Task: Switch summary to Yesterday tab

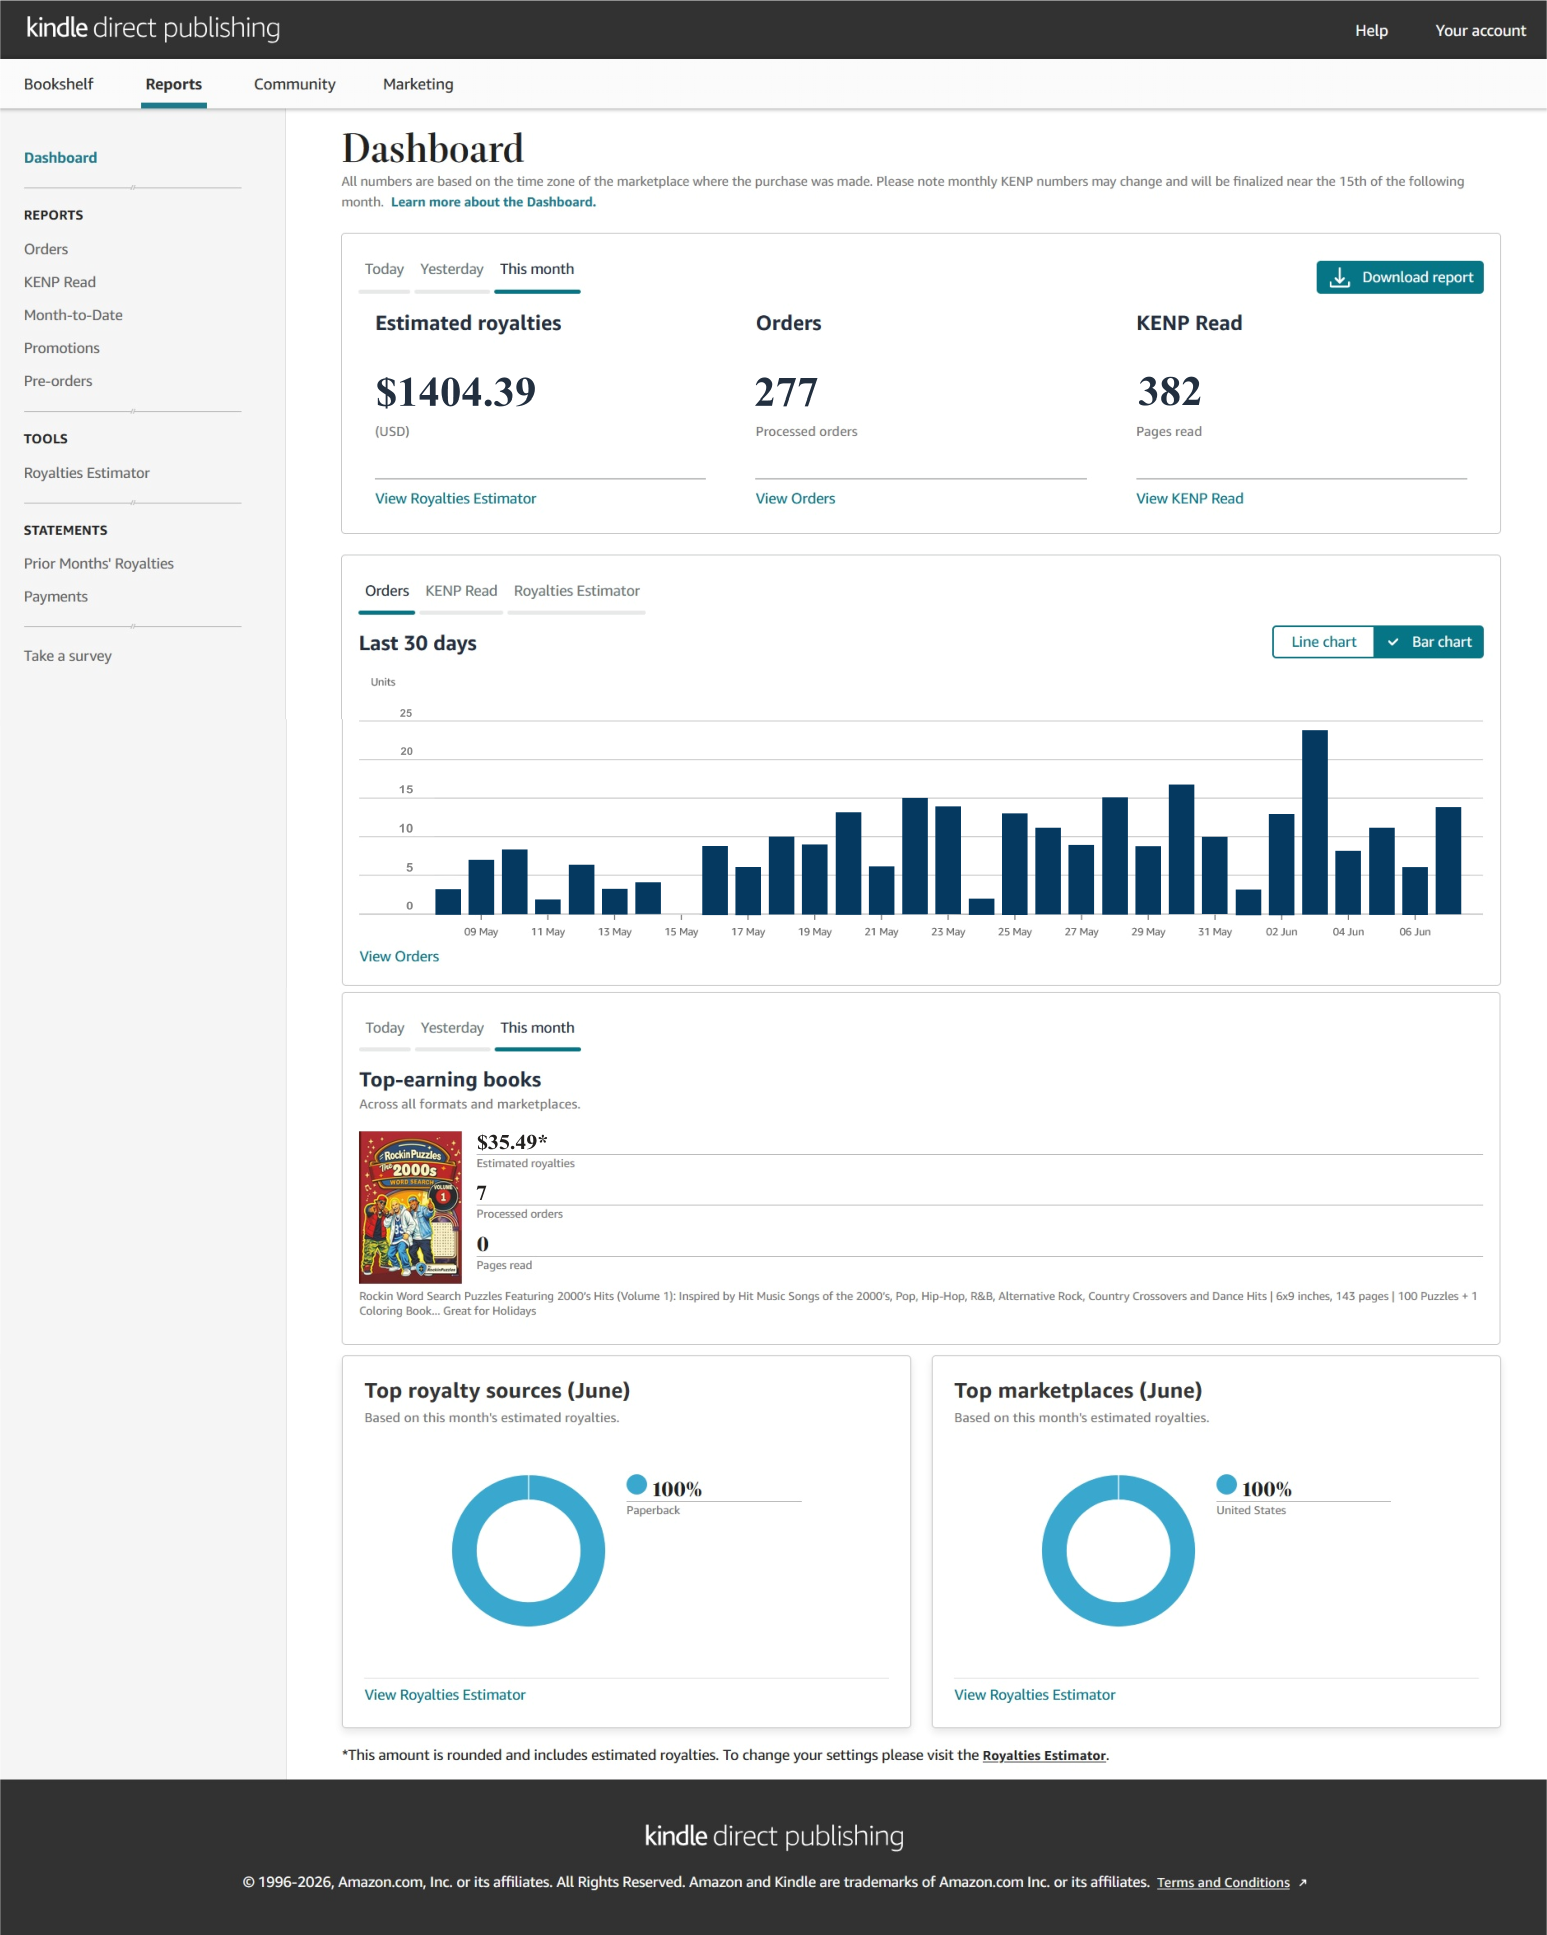Action: click(452, 269)
